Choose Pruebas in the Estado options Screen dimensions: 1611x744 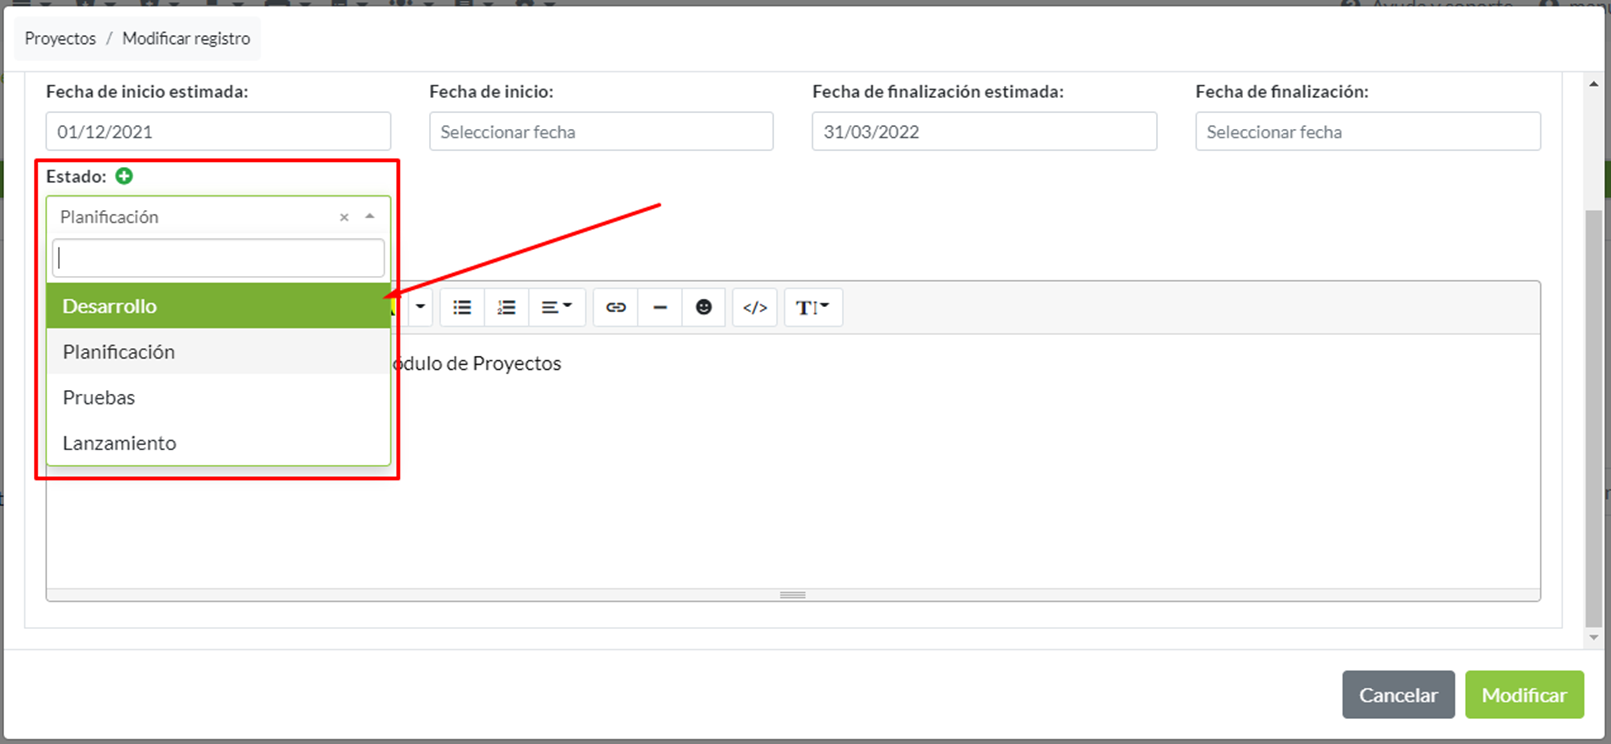point(218,397)
